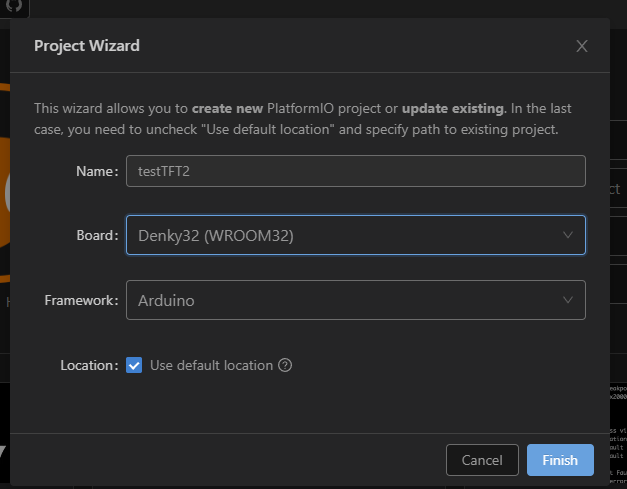Click the Framework dropdown chevron arrow
The image size is (627, 489).
(x=568, y=300)
